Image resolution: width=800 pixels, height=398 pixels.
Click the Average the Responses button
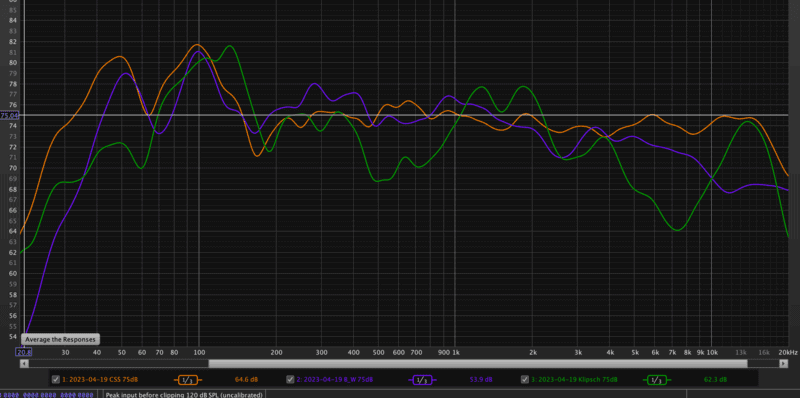click(60, 339)
